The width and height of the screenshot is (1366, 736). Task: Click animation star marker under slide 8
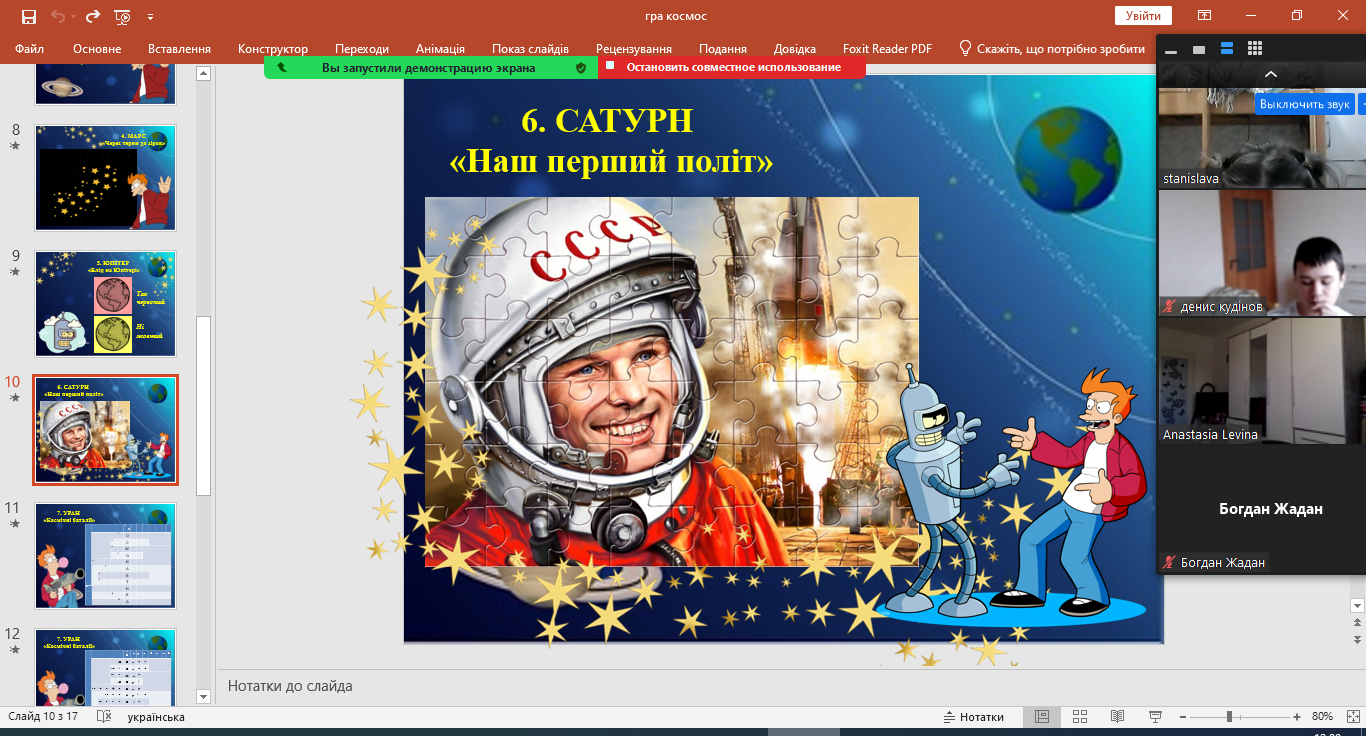pos(14,145)
